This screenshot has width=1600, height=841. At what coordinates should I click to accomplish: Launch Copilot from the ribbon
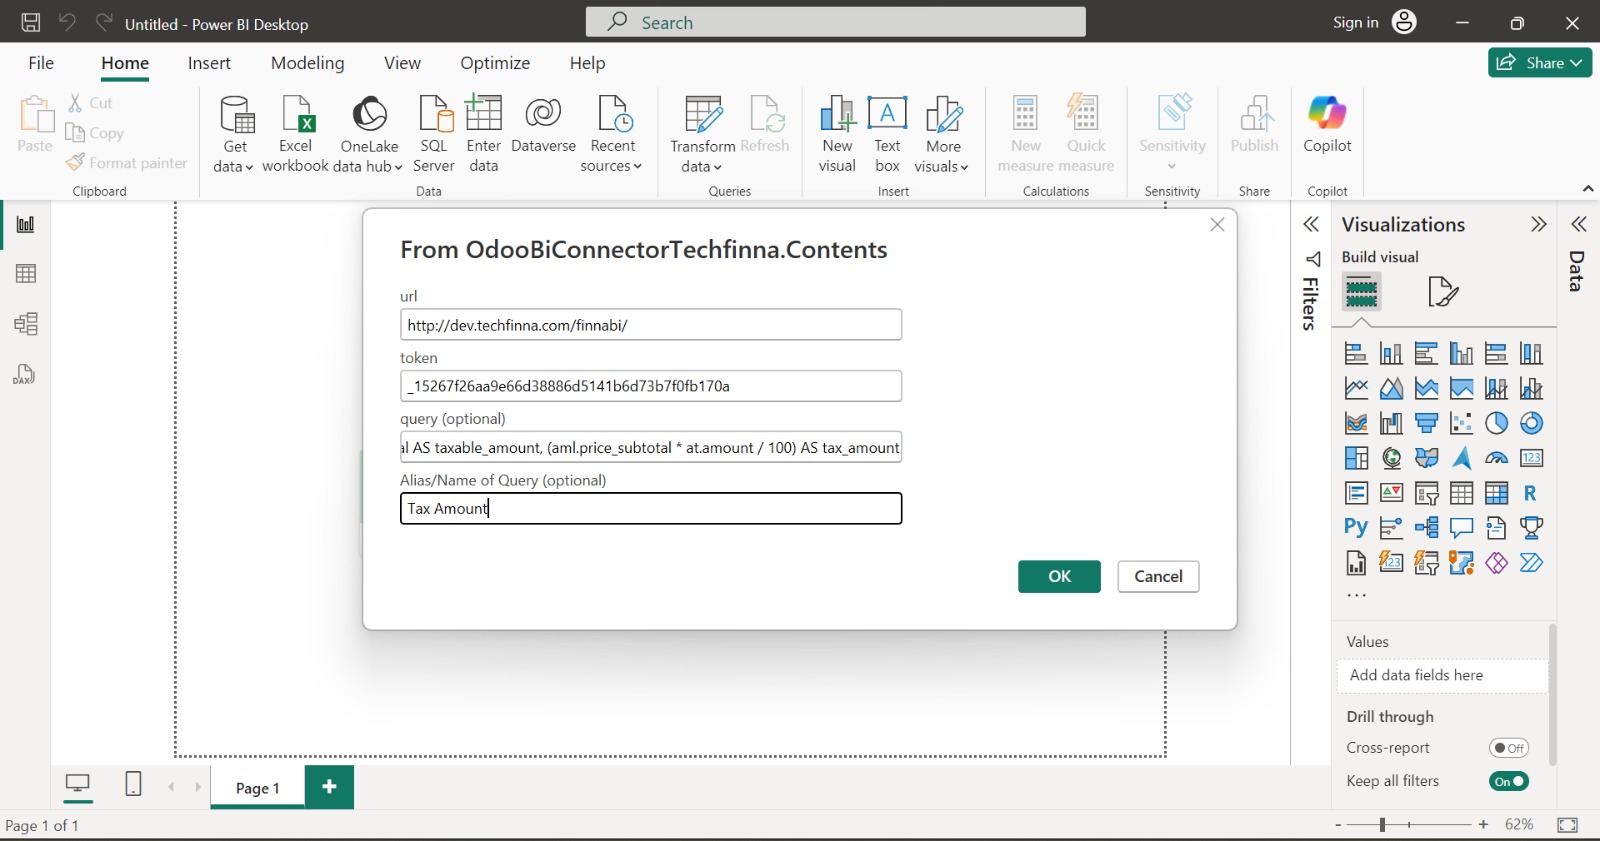[1327, 125]
